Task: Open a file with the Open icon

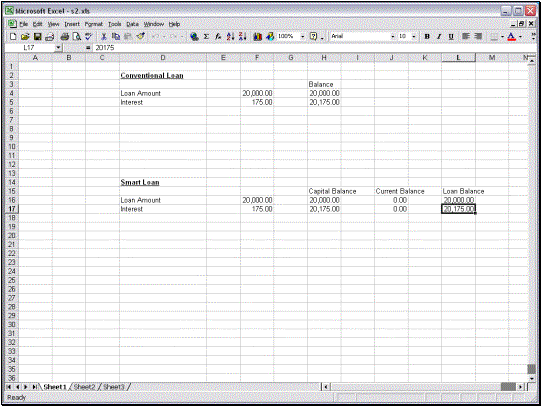Action: pyautogui.click(x=25, y=36)
